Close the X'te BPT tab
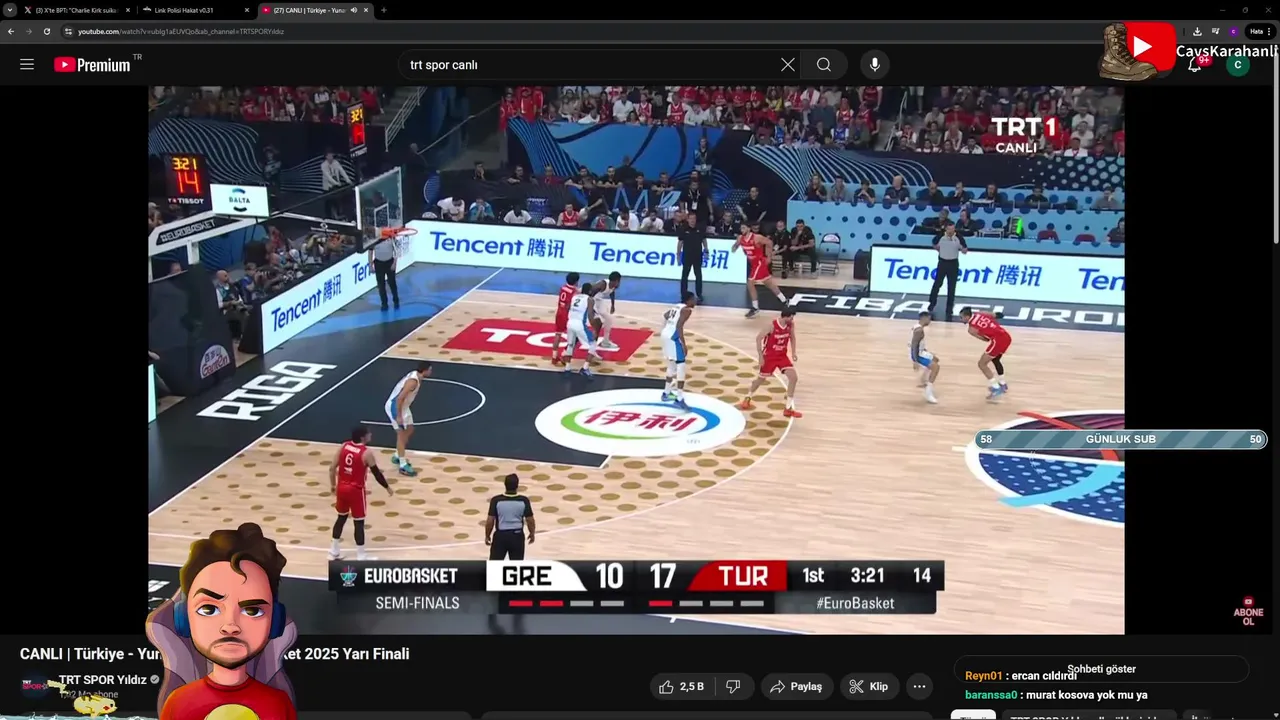This screenshot has height=720, width=1280. point(128,10)
